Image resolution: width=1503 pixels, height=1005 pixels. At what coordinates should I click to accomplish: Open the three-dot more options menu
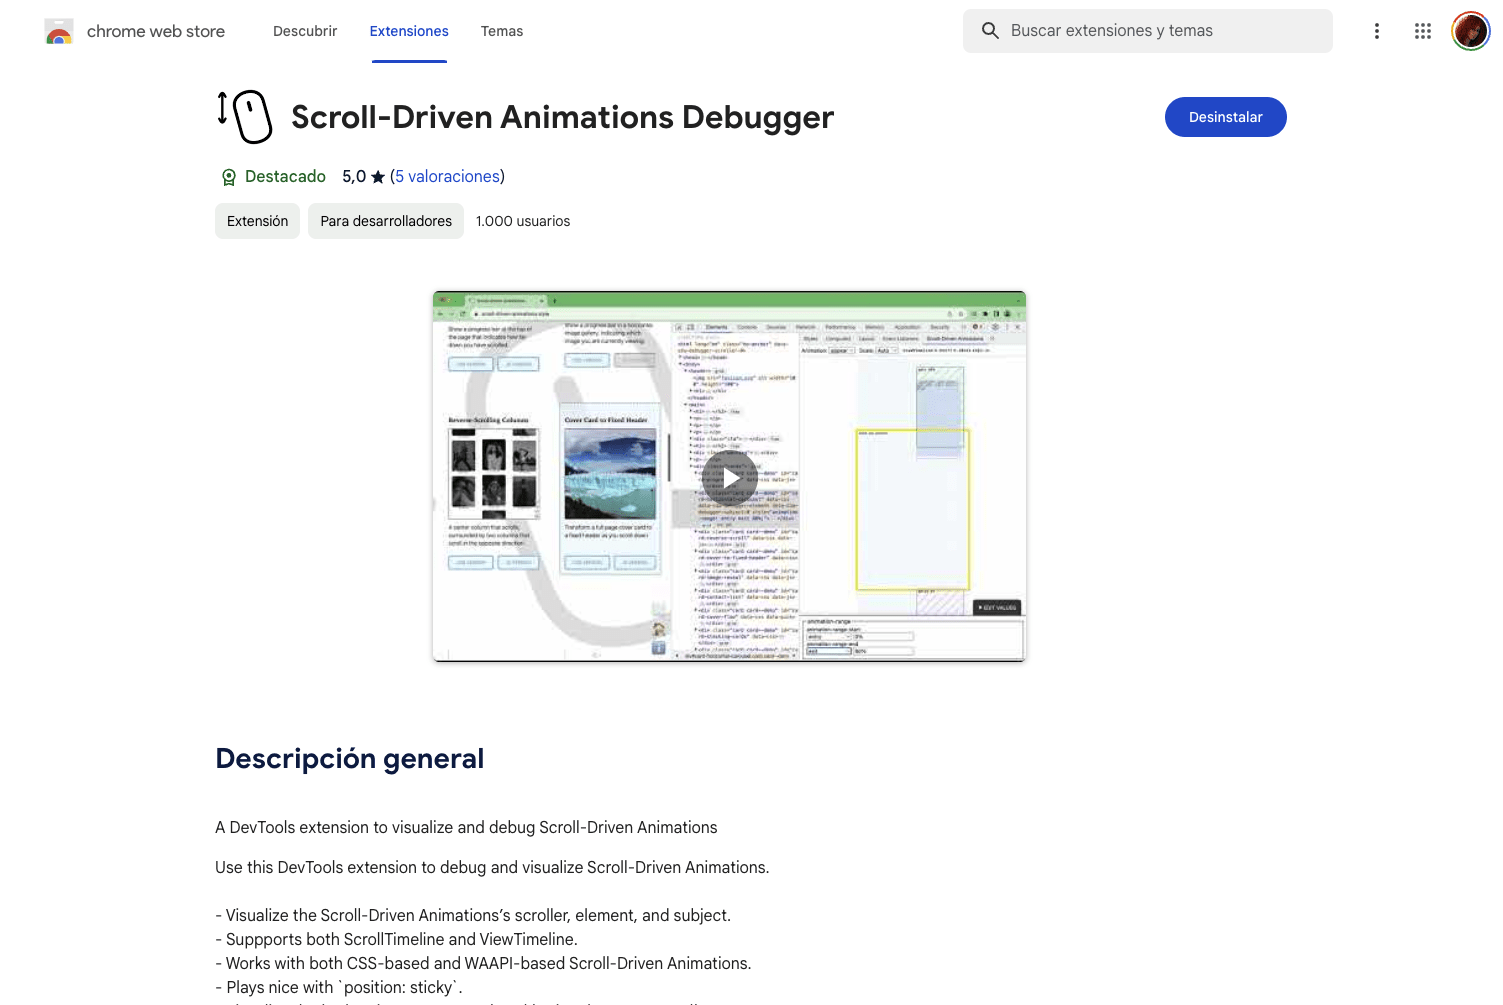point(1377,31)
